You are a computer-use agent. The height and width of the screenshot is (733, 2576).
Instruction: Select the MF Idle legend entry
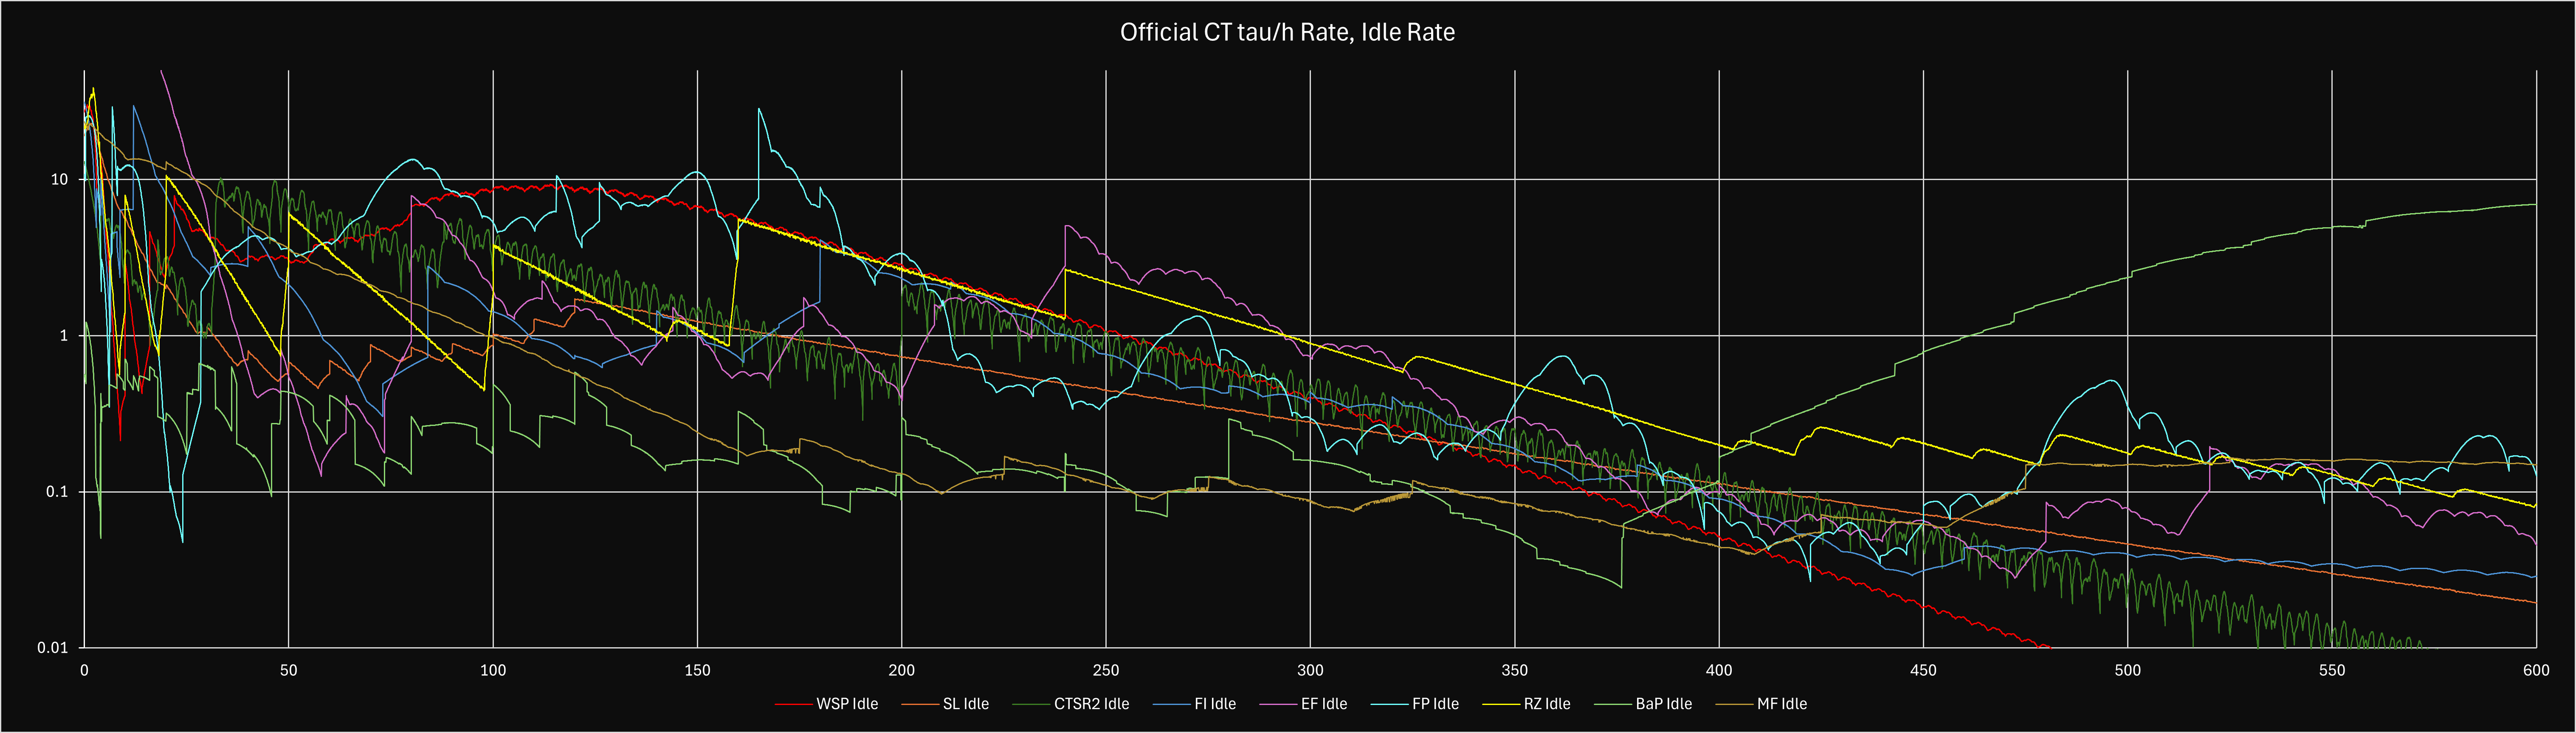point(1761,704)
